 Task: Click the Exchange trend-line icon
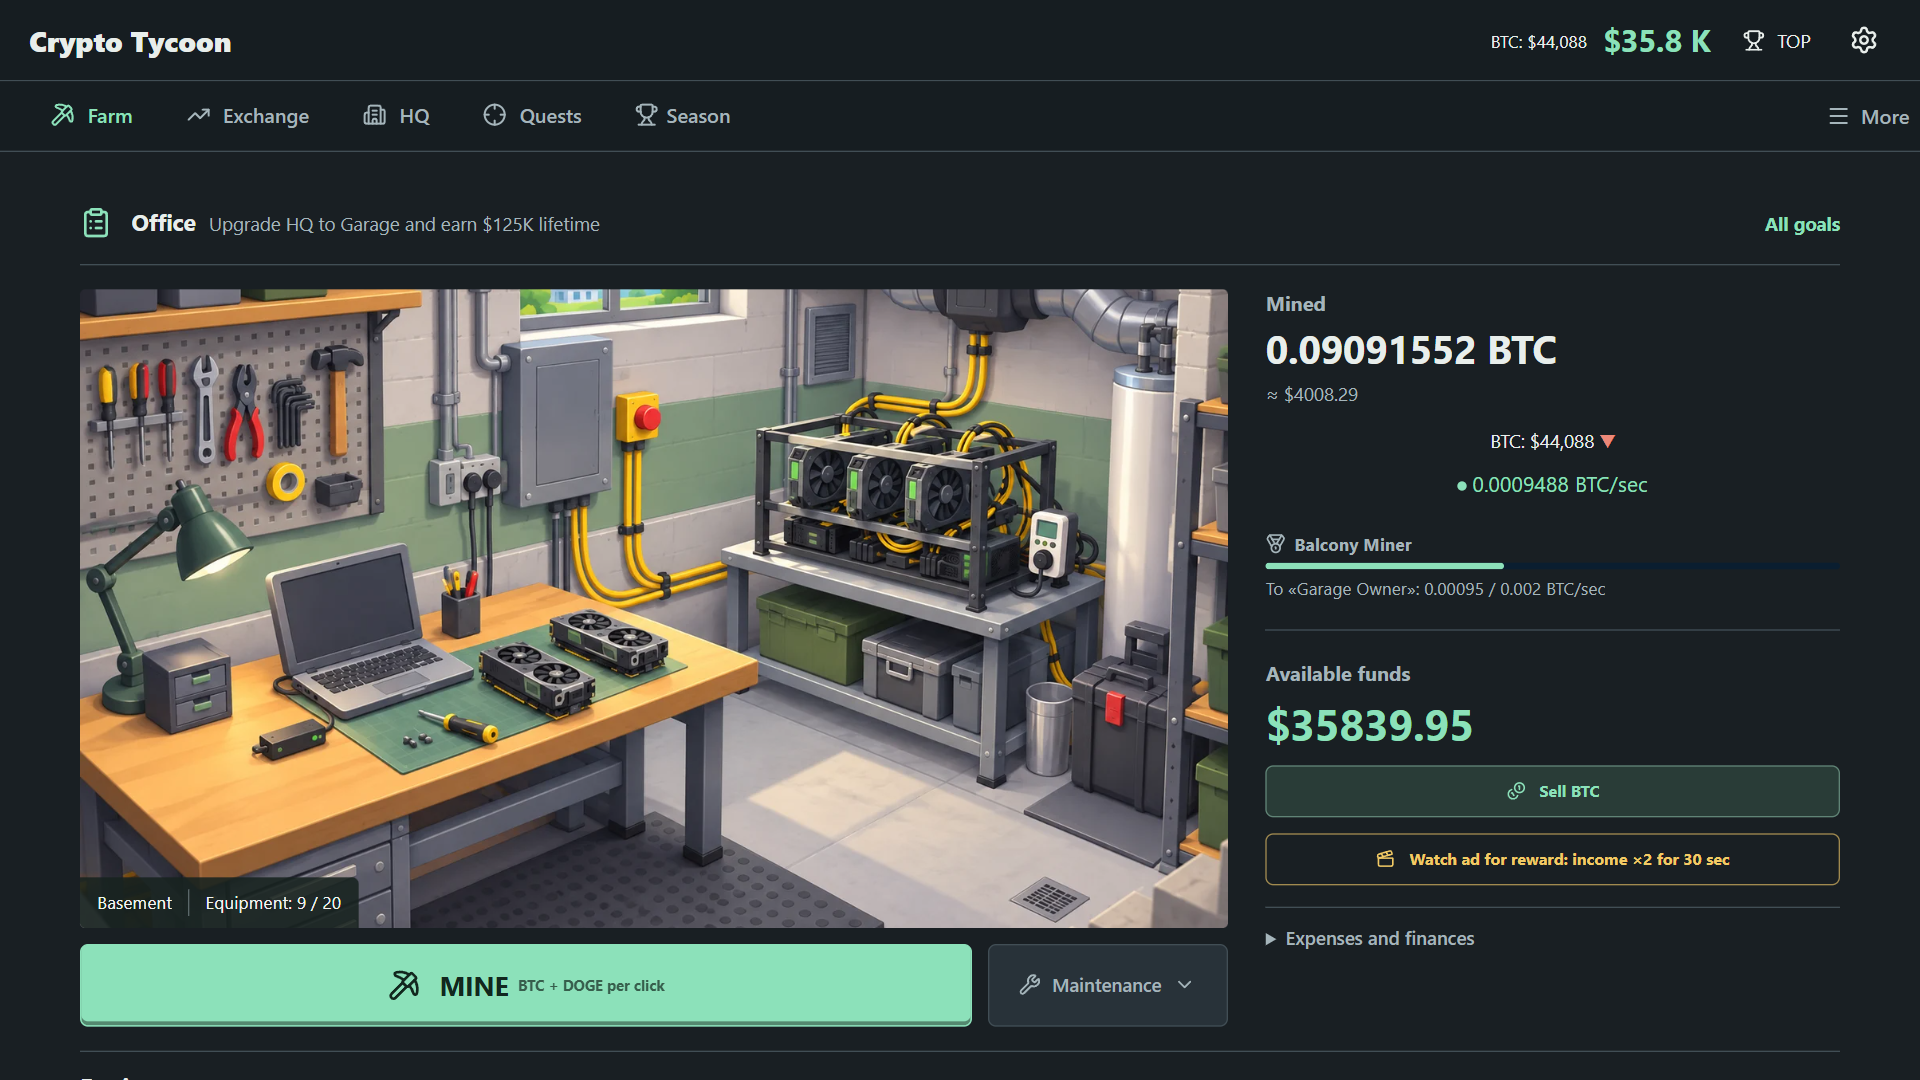click(x=198, y=115)
